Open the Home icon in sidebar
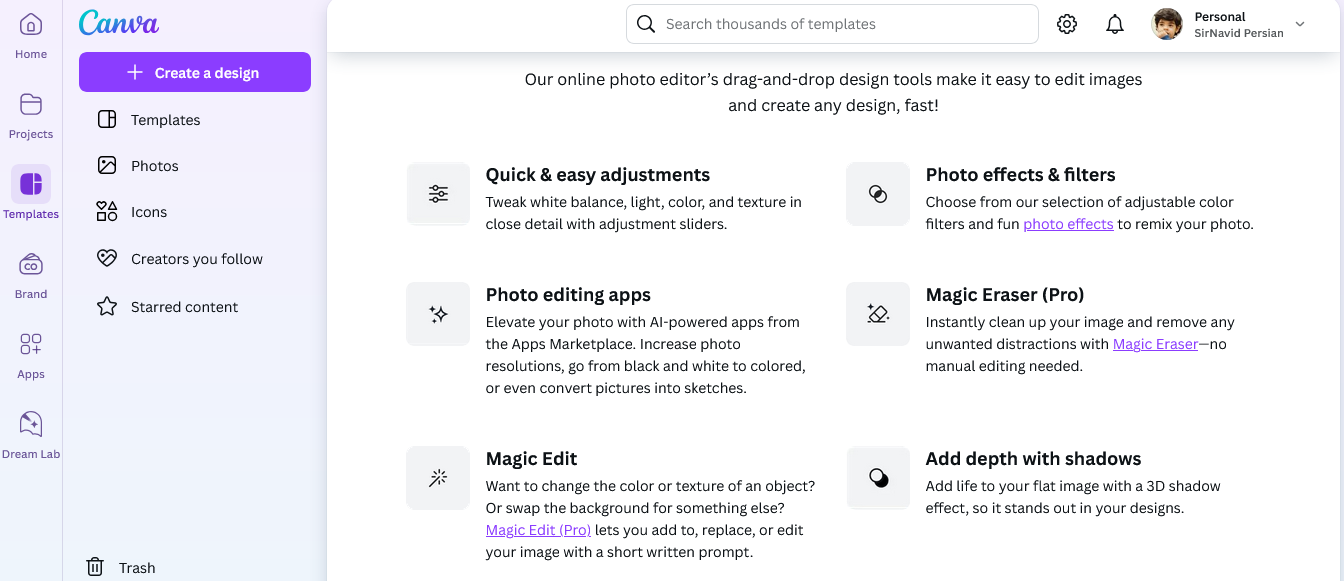The height and width of the screenshot is (581, 1344). click(31, 25)
